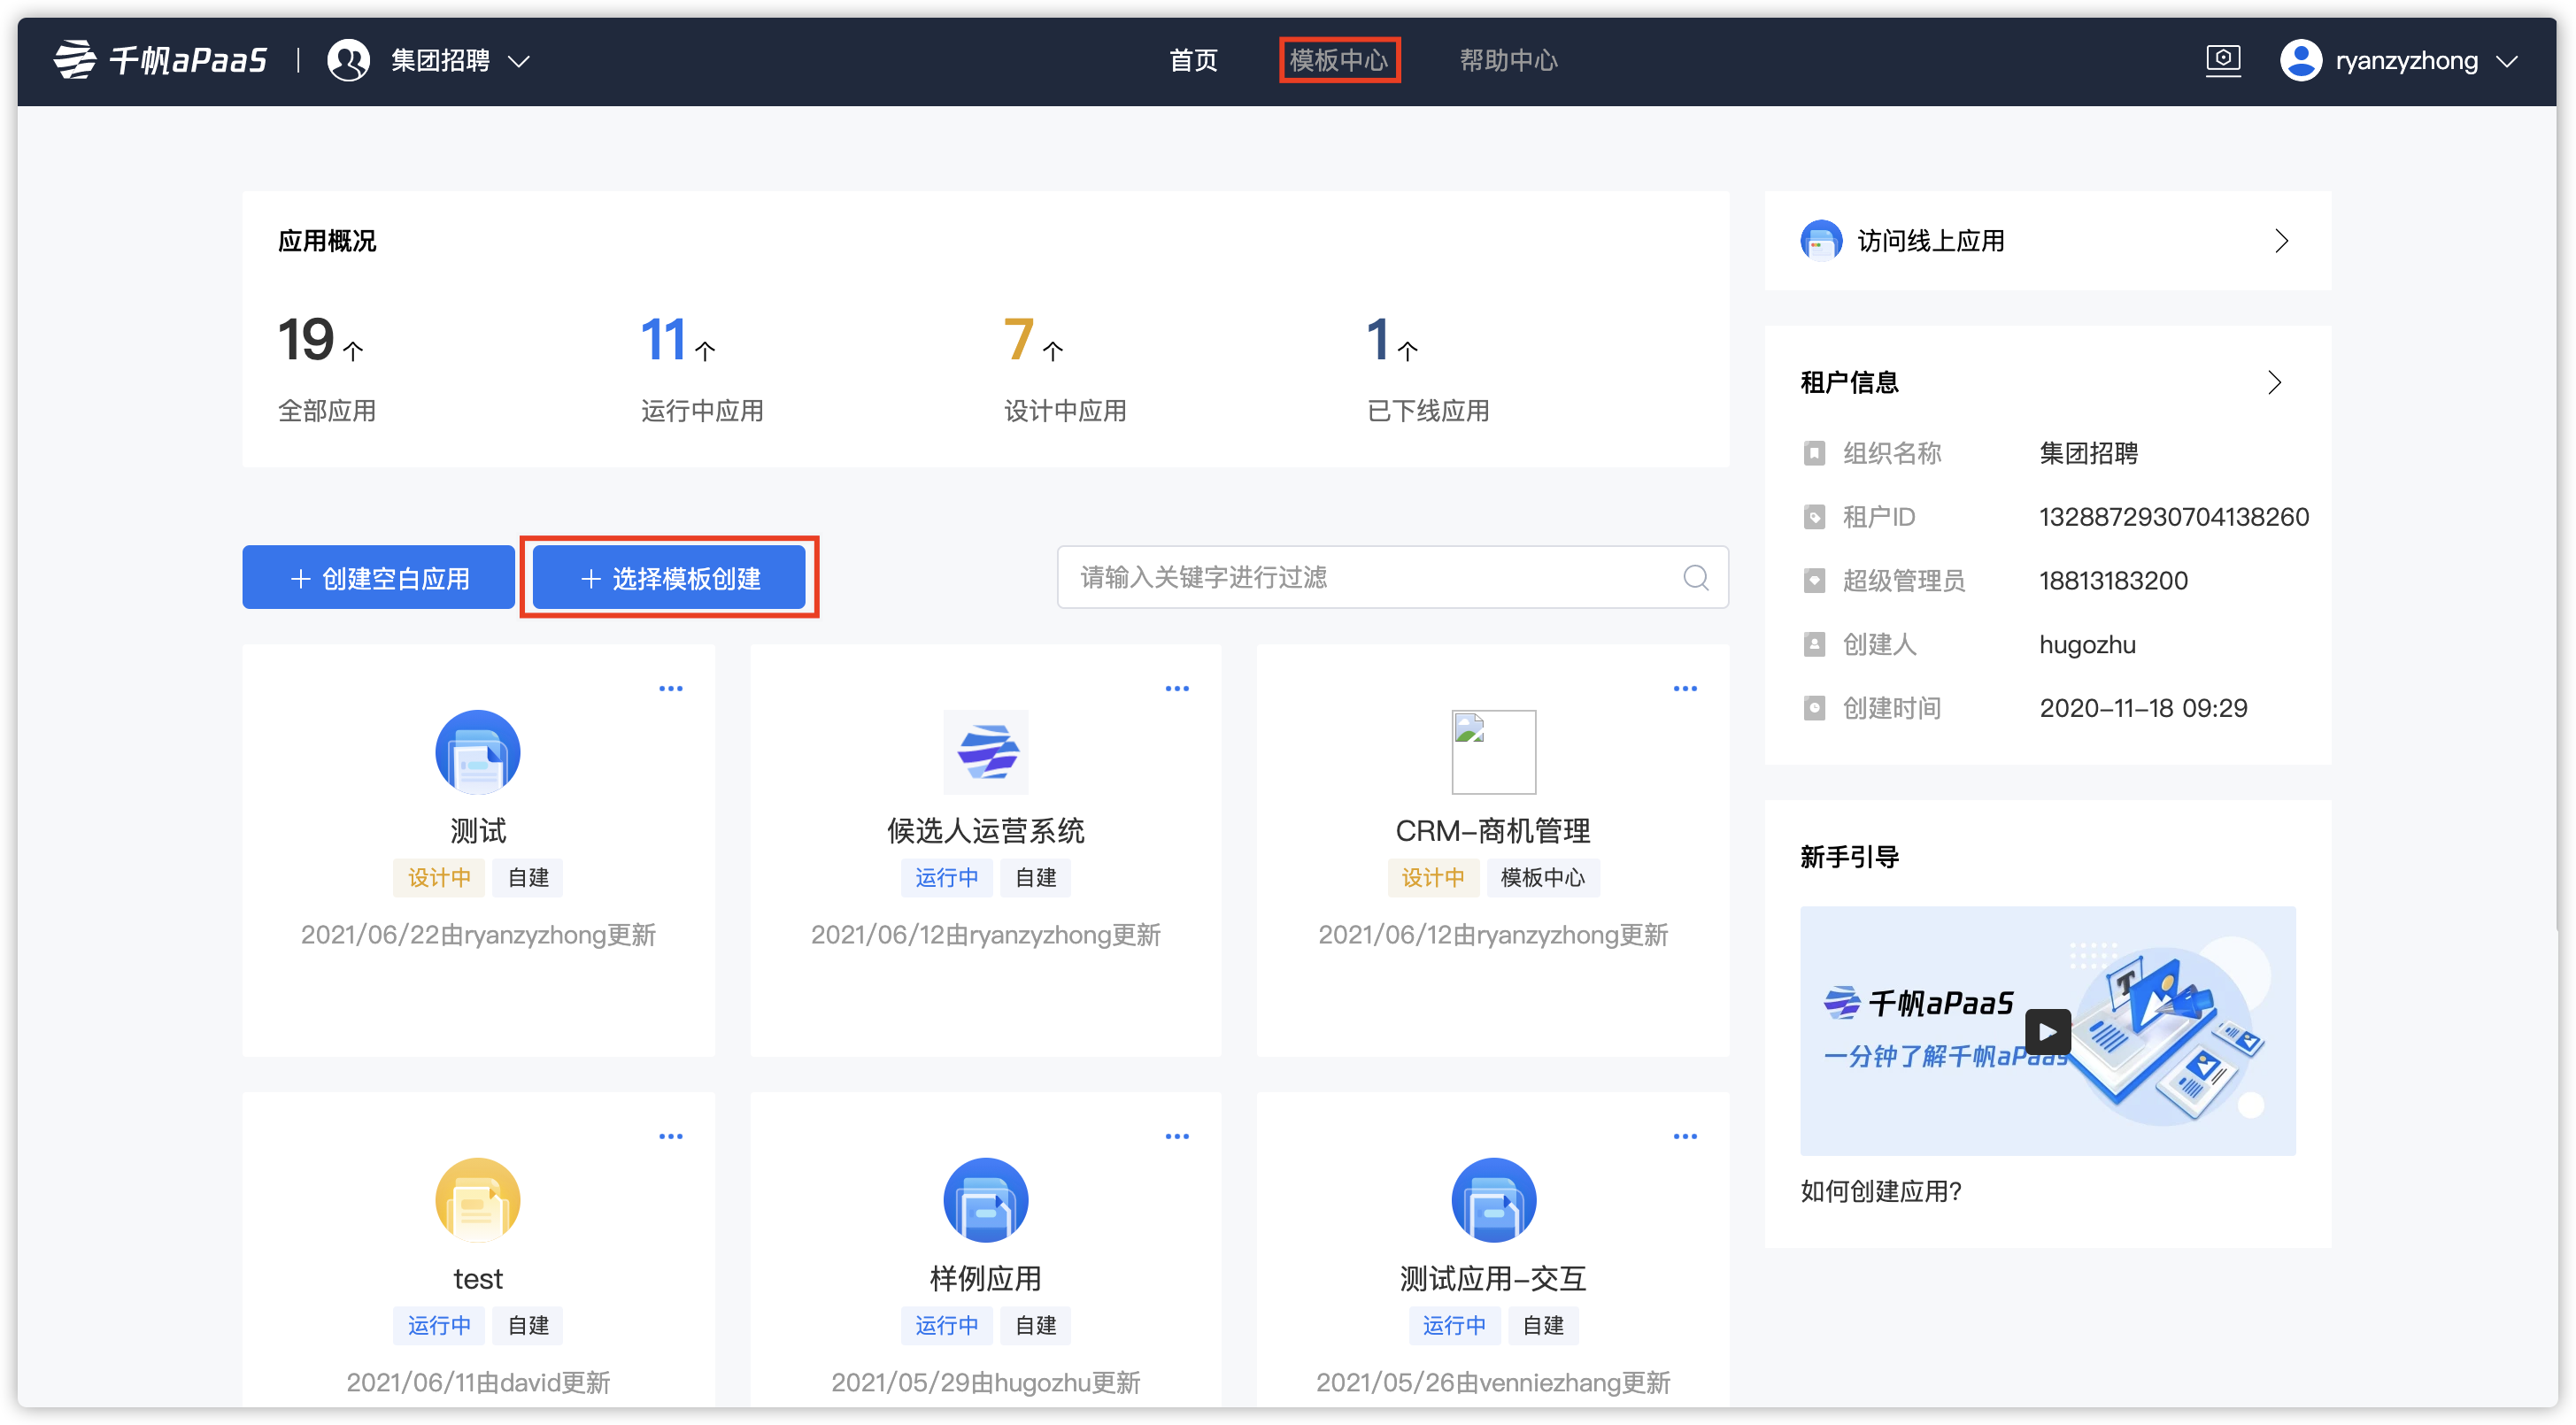Click the ryanzyzhong user avatar

pos(2300,60)
